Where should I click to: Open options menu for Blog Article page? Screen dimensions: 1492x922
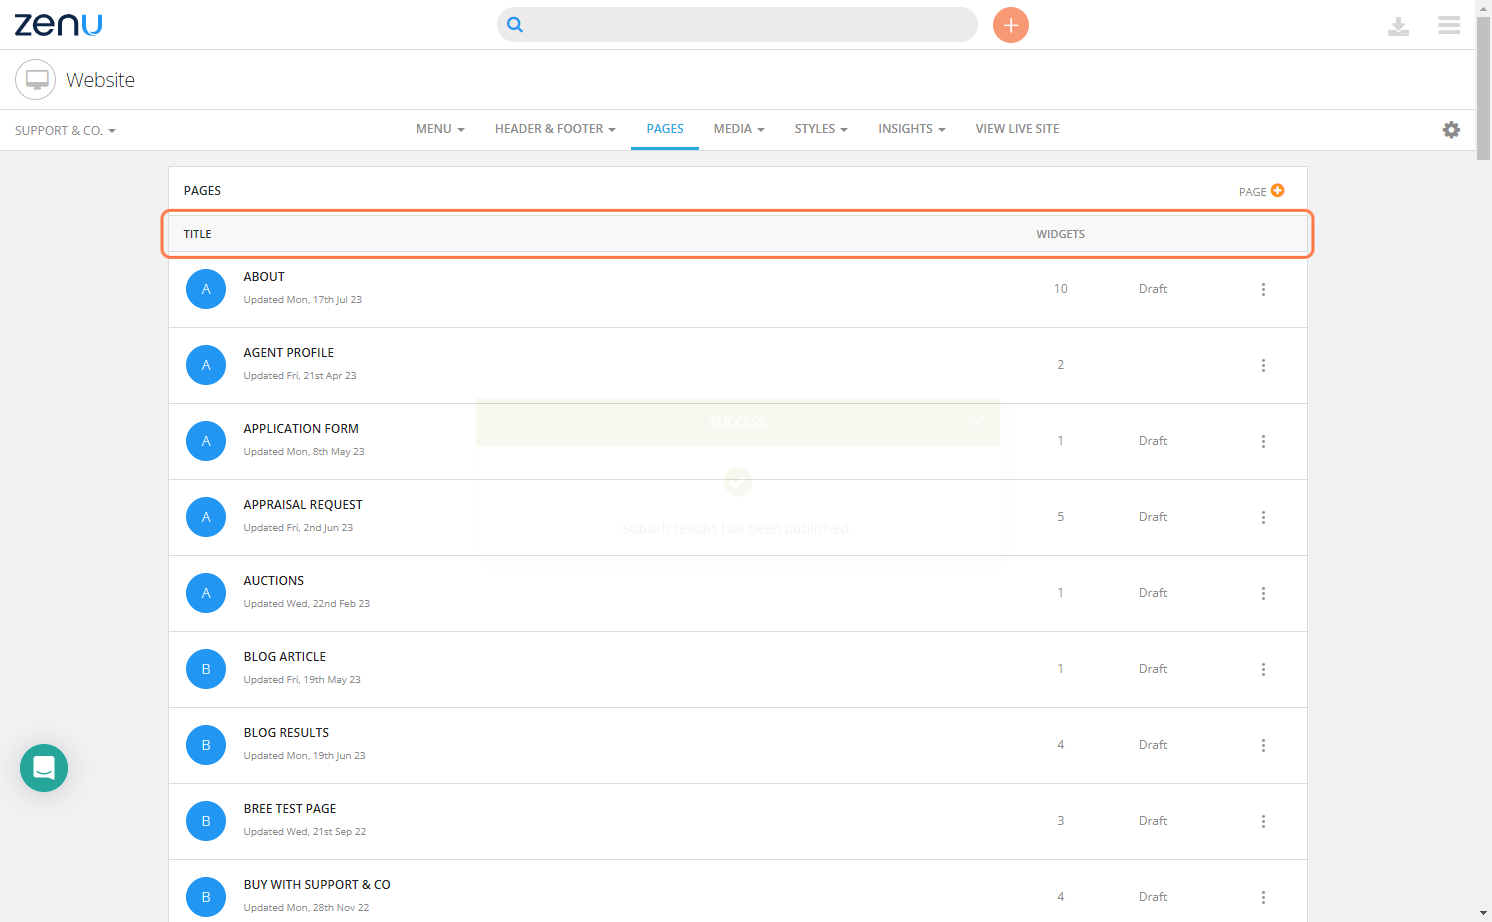pyautogui.click(x=1263, y=669)
